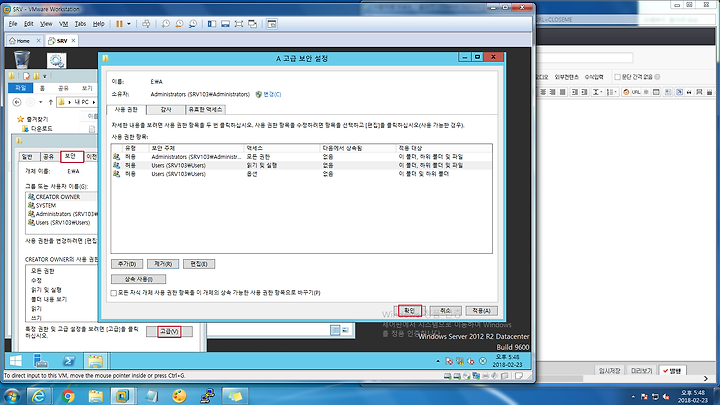Click the 편집(E) button
This screenshot has width=720, height=405.
pos(199,264)
